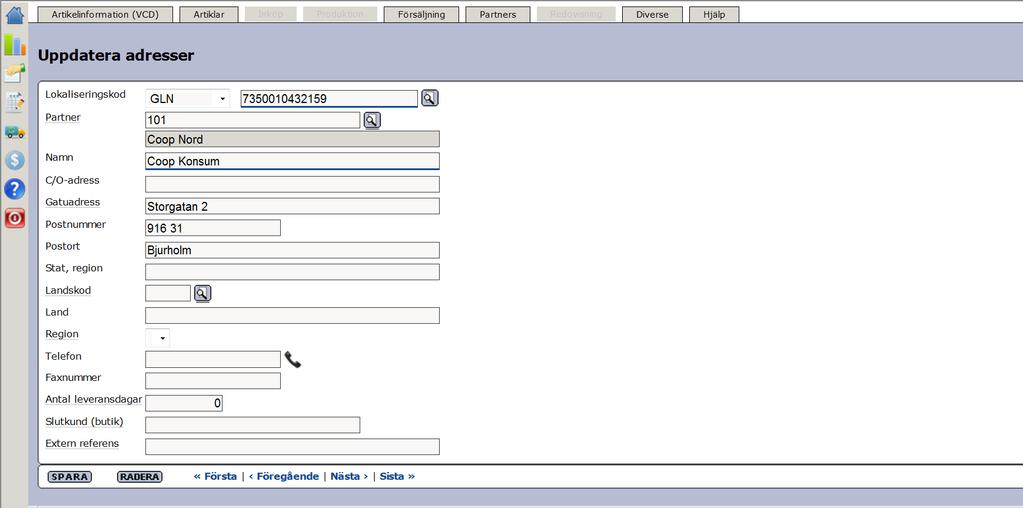Open the Artiklar menu
This screenshot has width=1023, height=508.
208,14
